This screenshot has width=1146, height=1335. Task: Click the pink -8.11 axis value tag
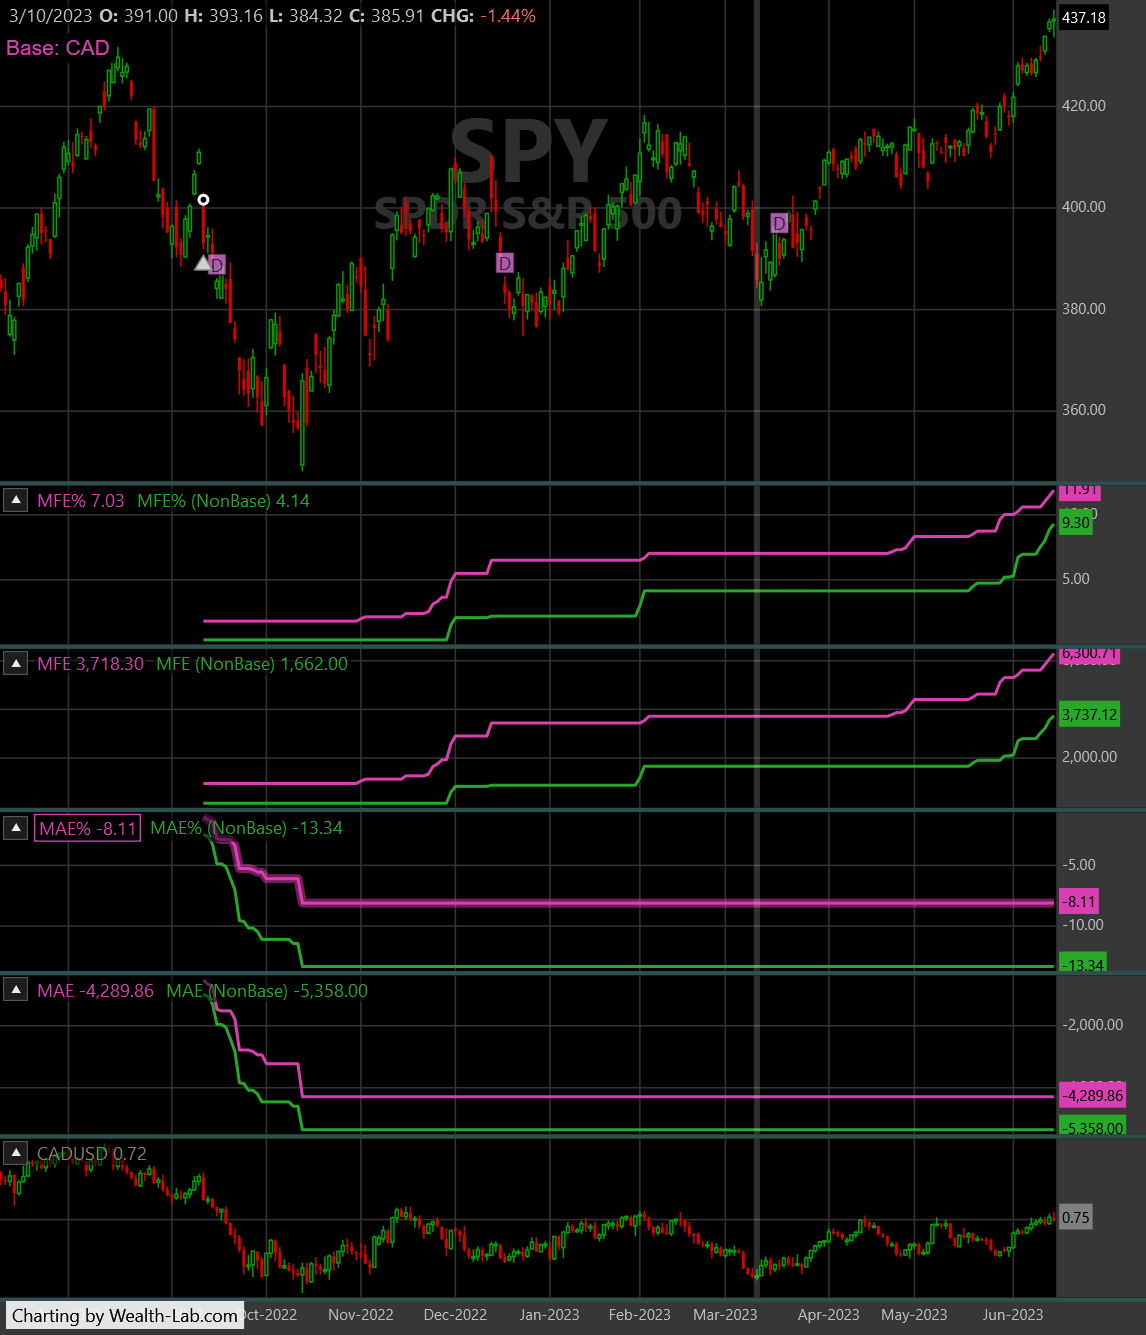[1079, 902]
